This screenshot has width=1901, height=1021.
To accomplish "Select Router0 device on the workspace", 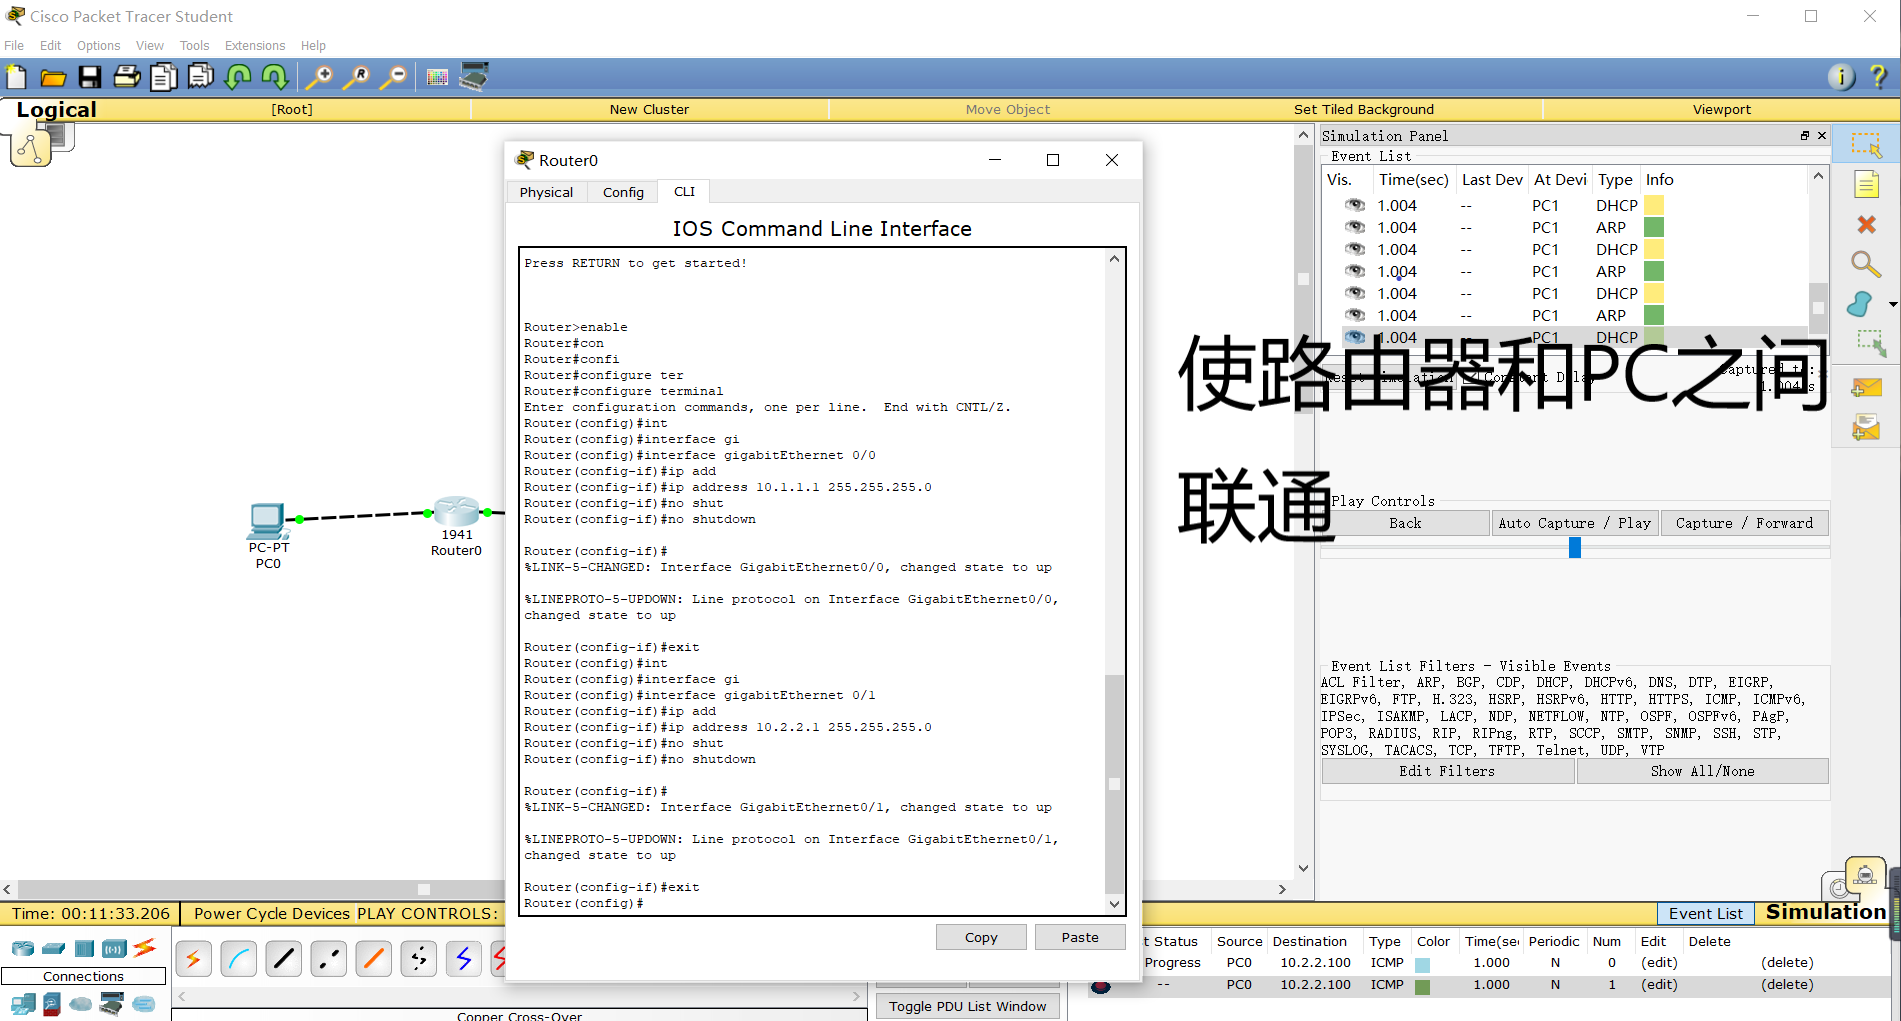I will pos(457,512).
